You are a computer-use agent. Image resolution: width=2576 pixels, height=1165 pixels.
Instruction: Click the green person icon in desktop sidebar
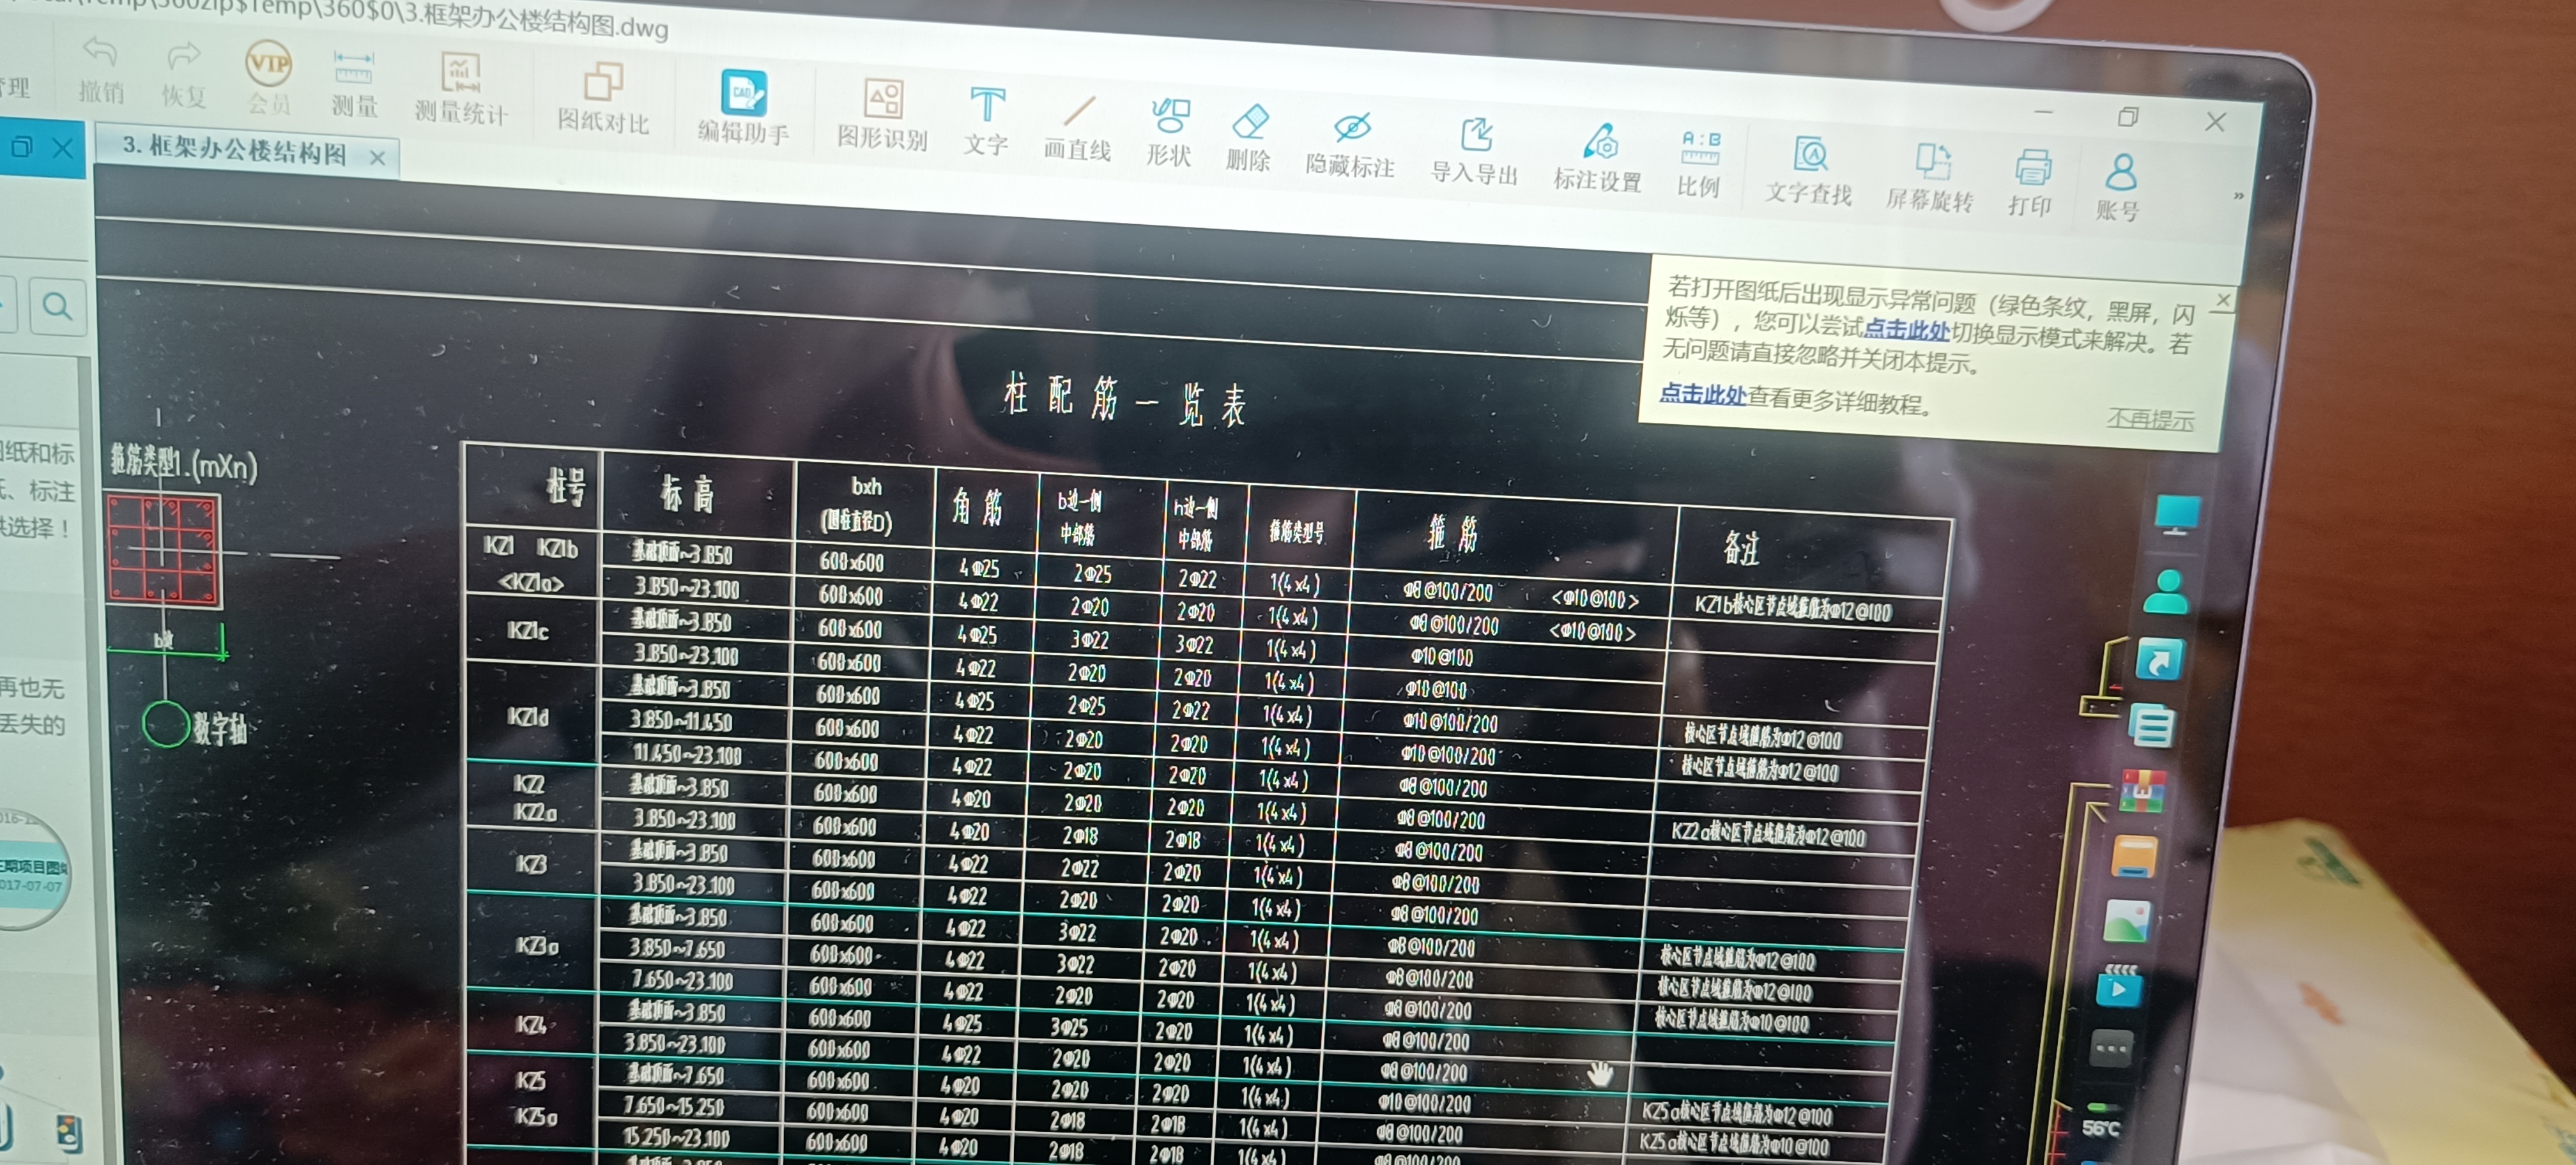(2167, 591)
